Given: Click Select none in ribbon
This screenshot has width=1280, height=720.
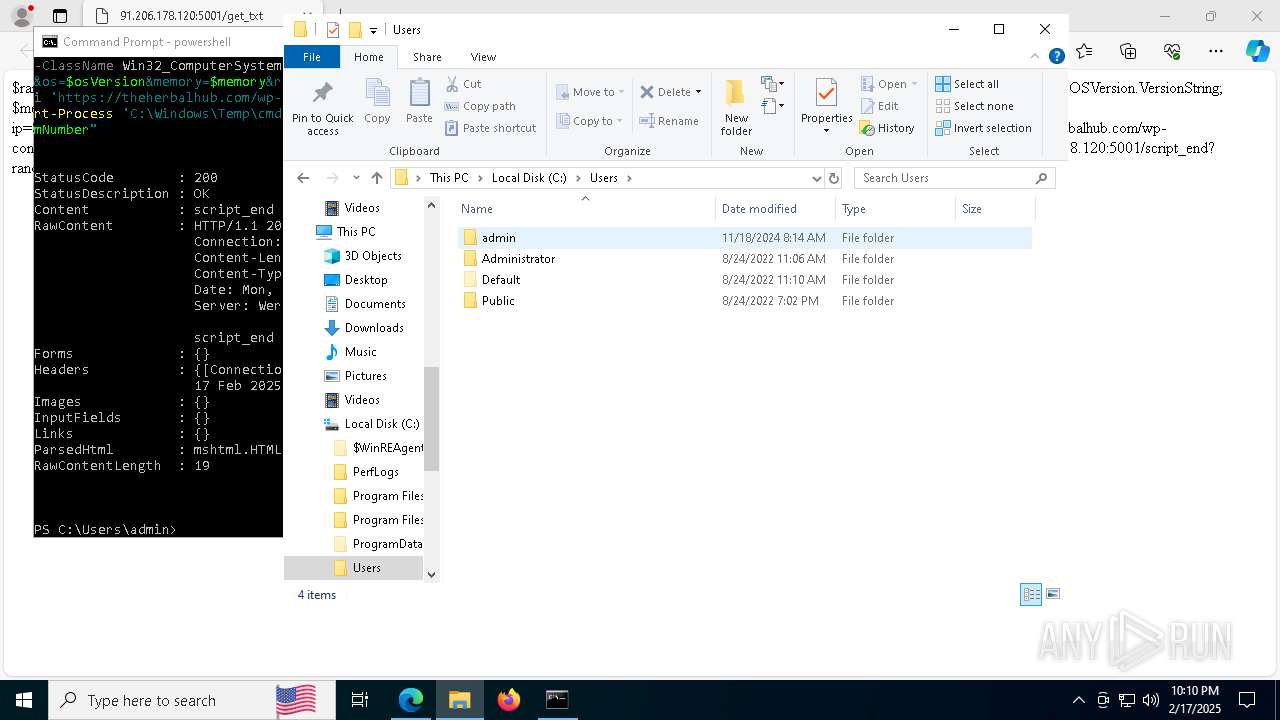Looking at the screenshot, I should coord(974,106).
